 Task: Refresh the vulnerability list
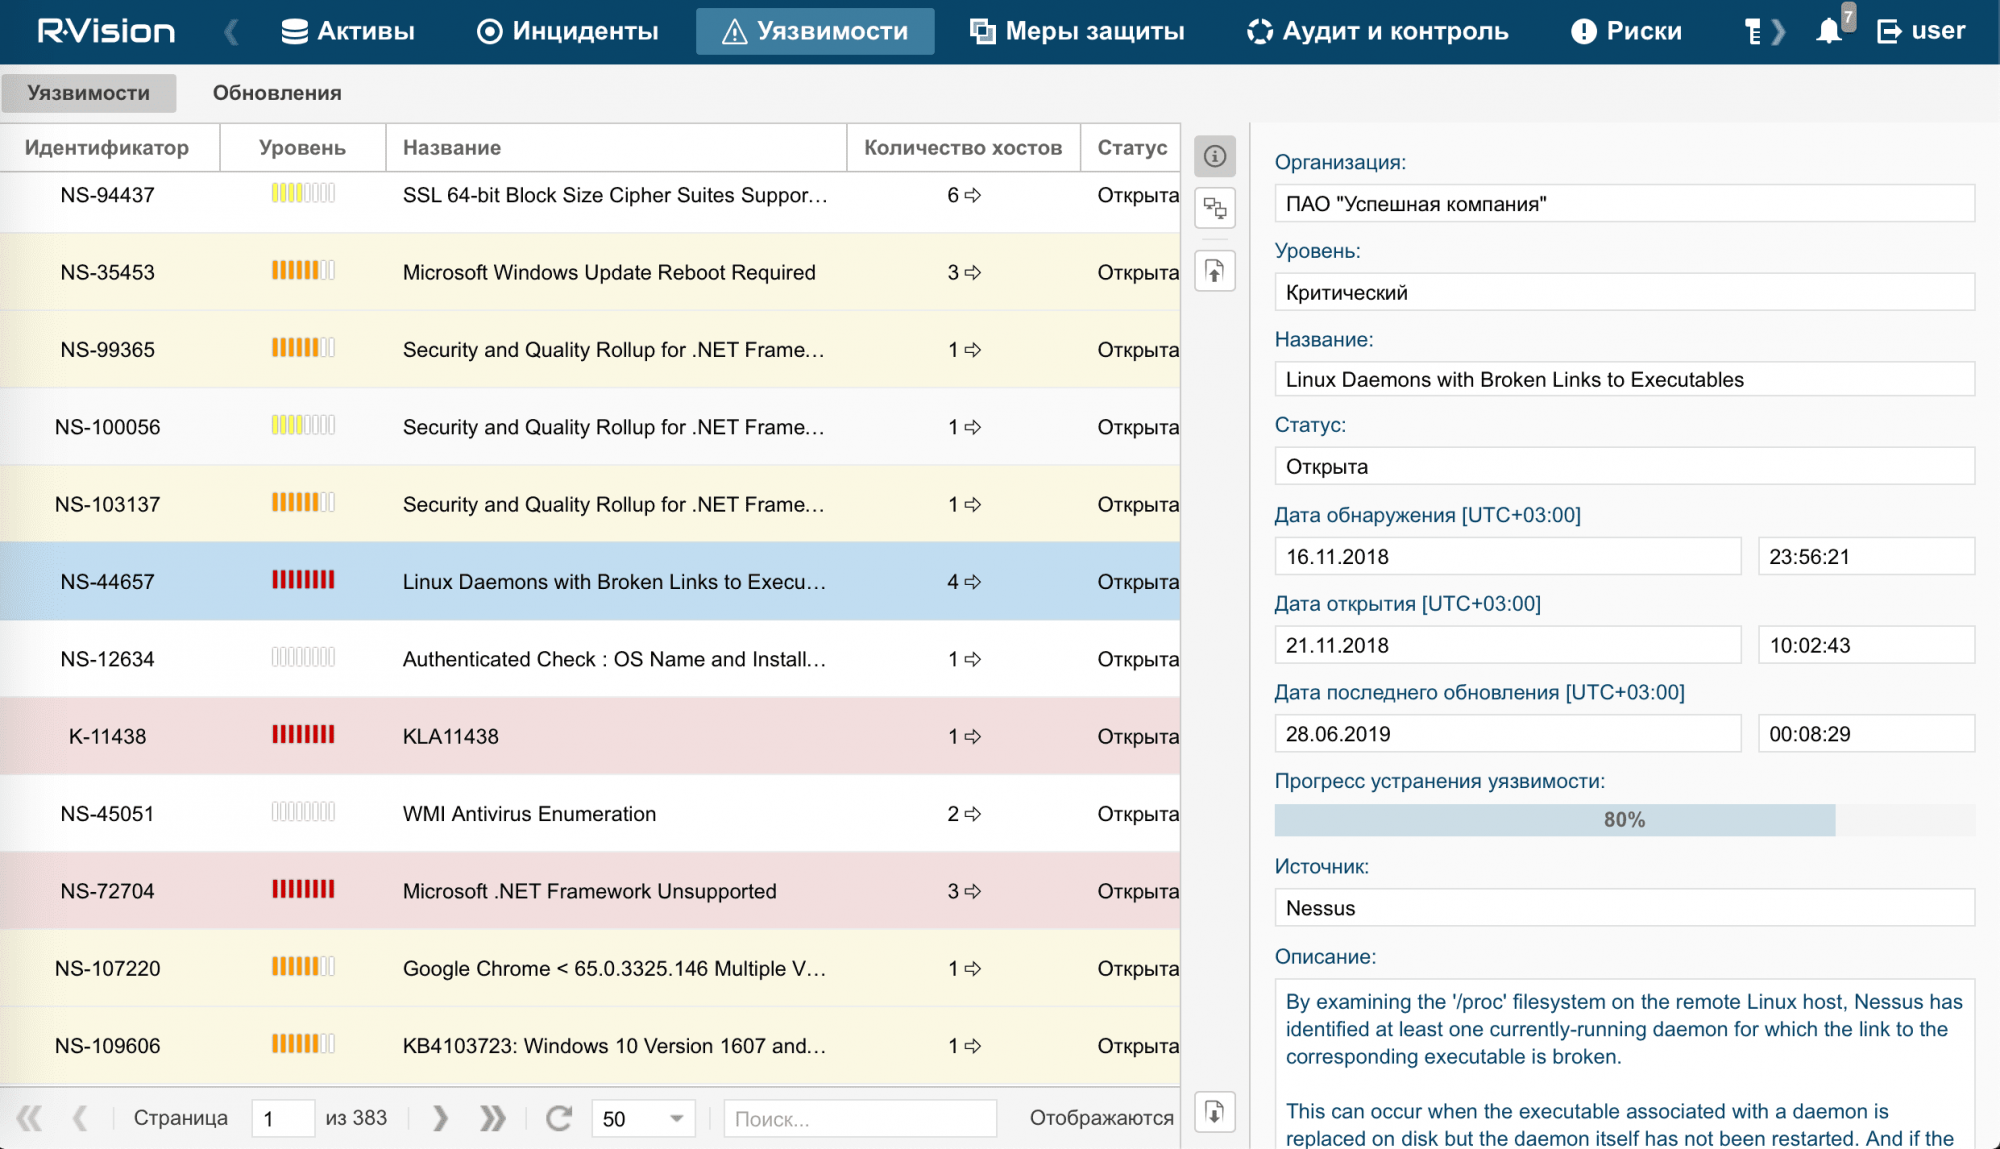(559, 1118)
